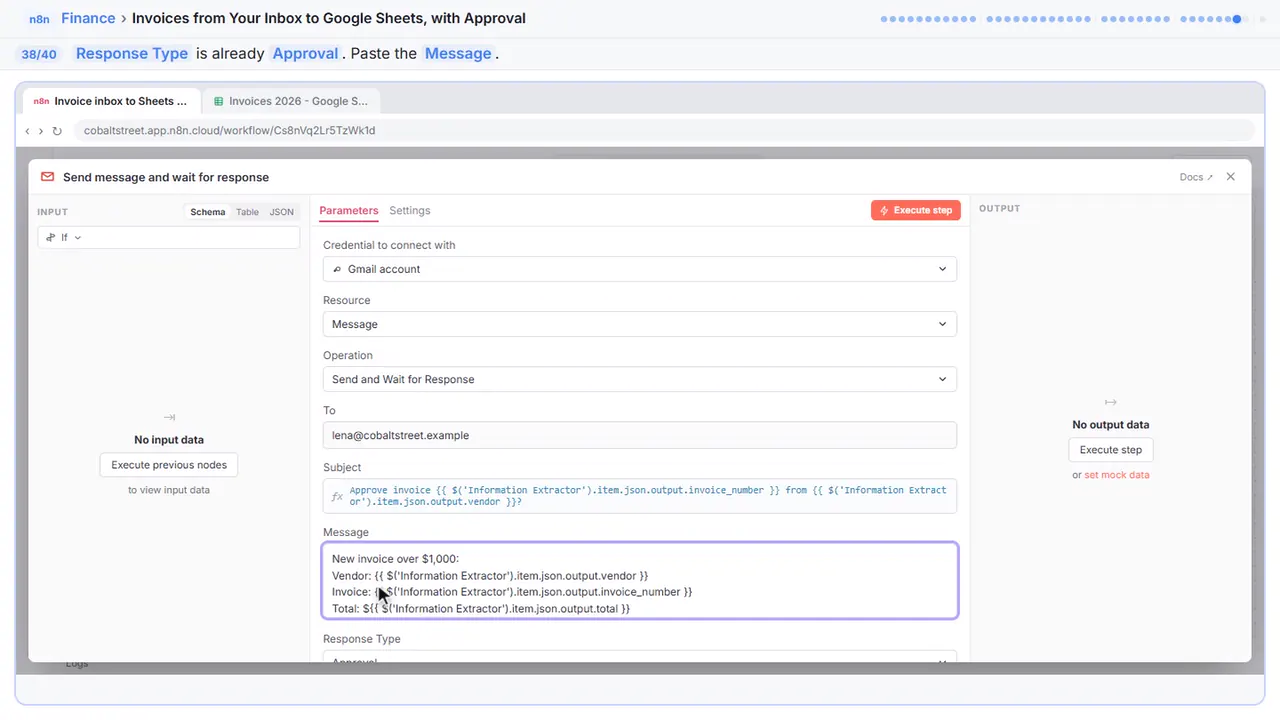Expand the 'If' input node dropdown
Viewport: 1280px width, 720px height.
point(168,237)
